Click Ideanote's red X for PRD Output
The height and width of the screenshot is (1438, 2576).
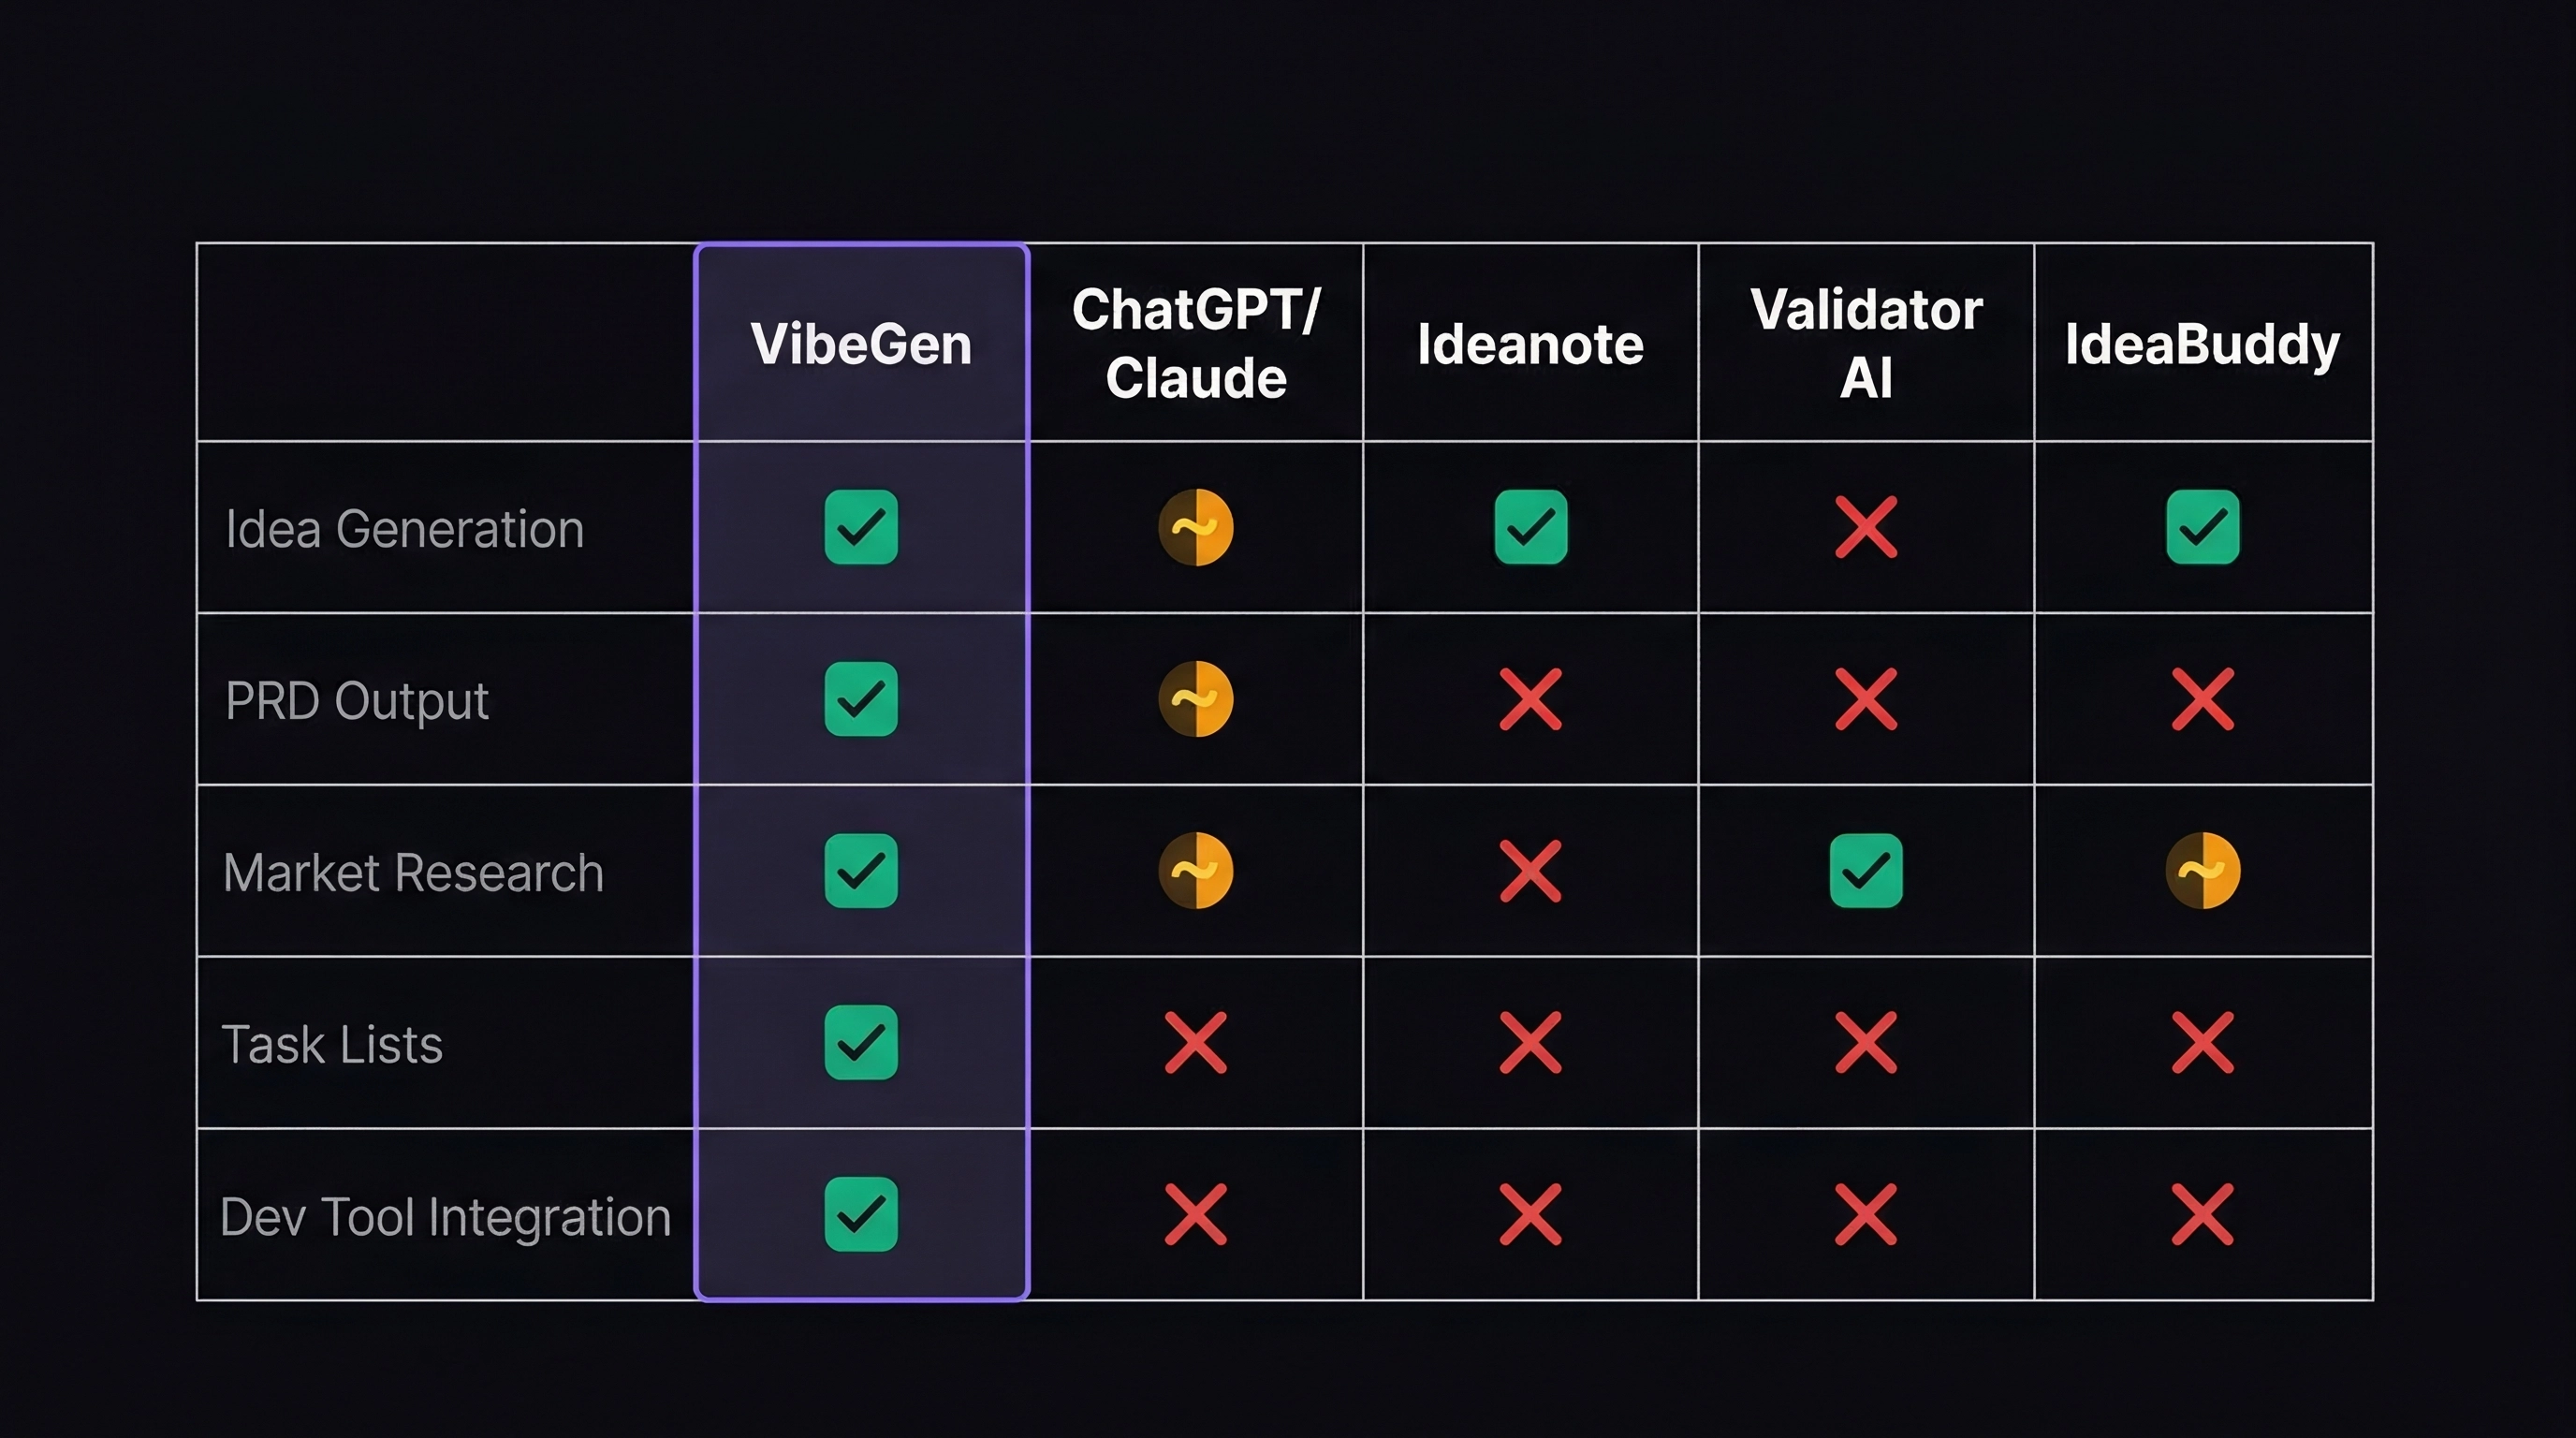pos(1530,699)
